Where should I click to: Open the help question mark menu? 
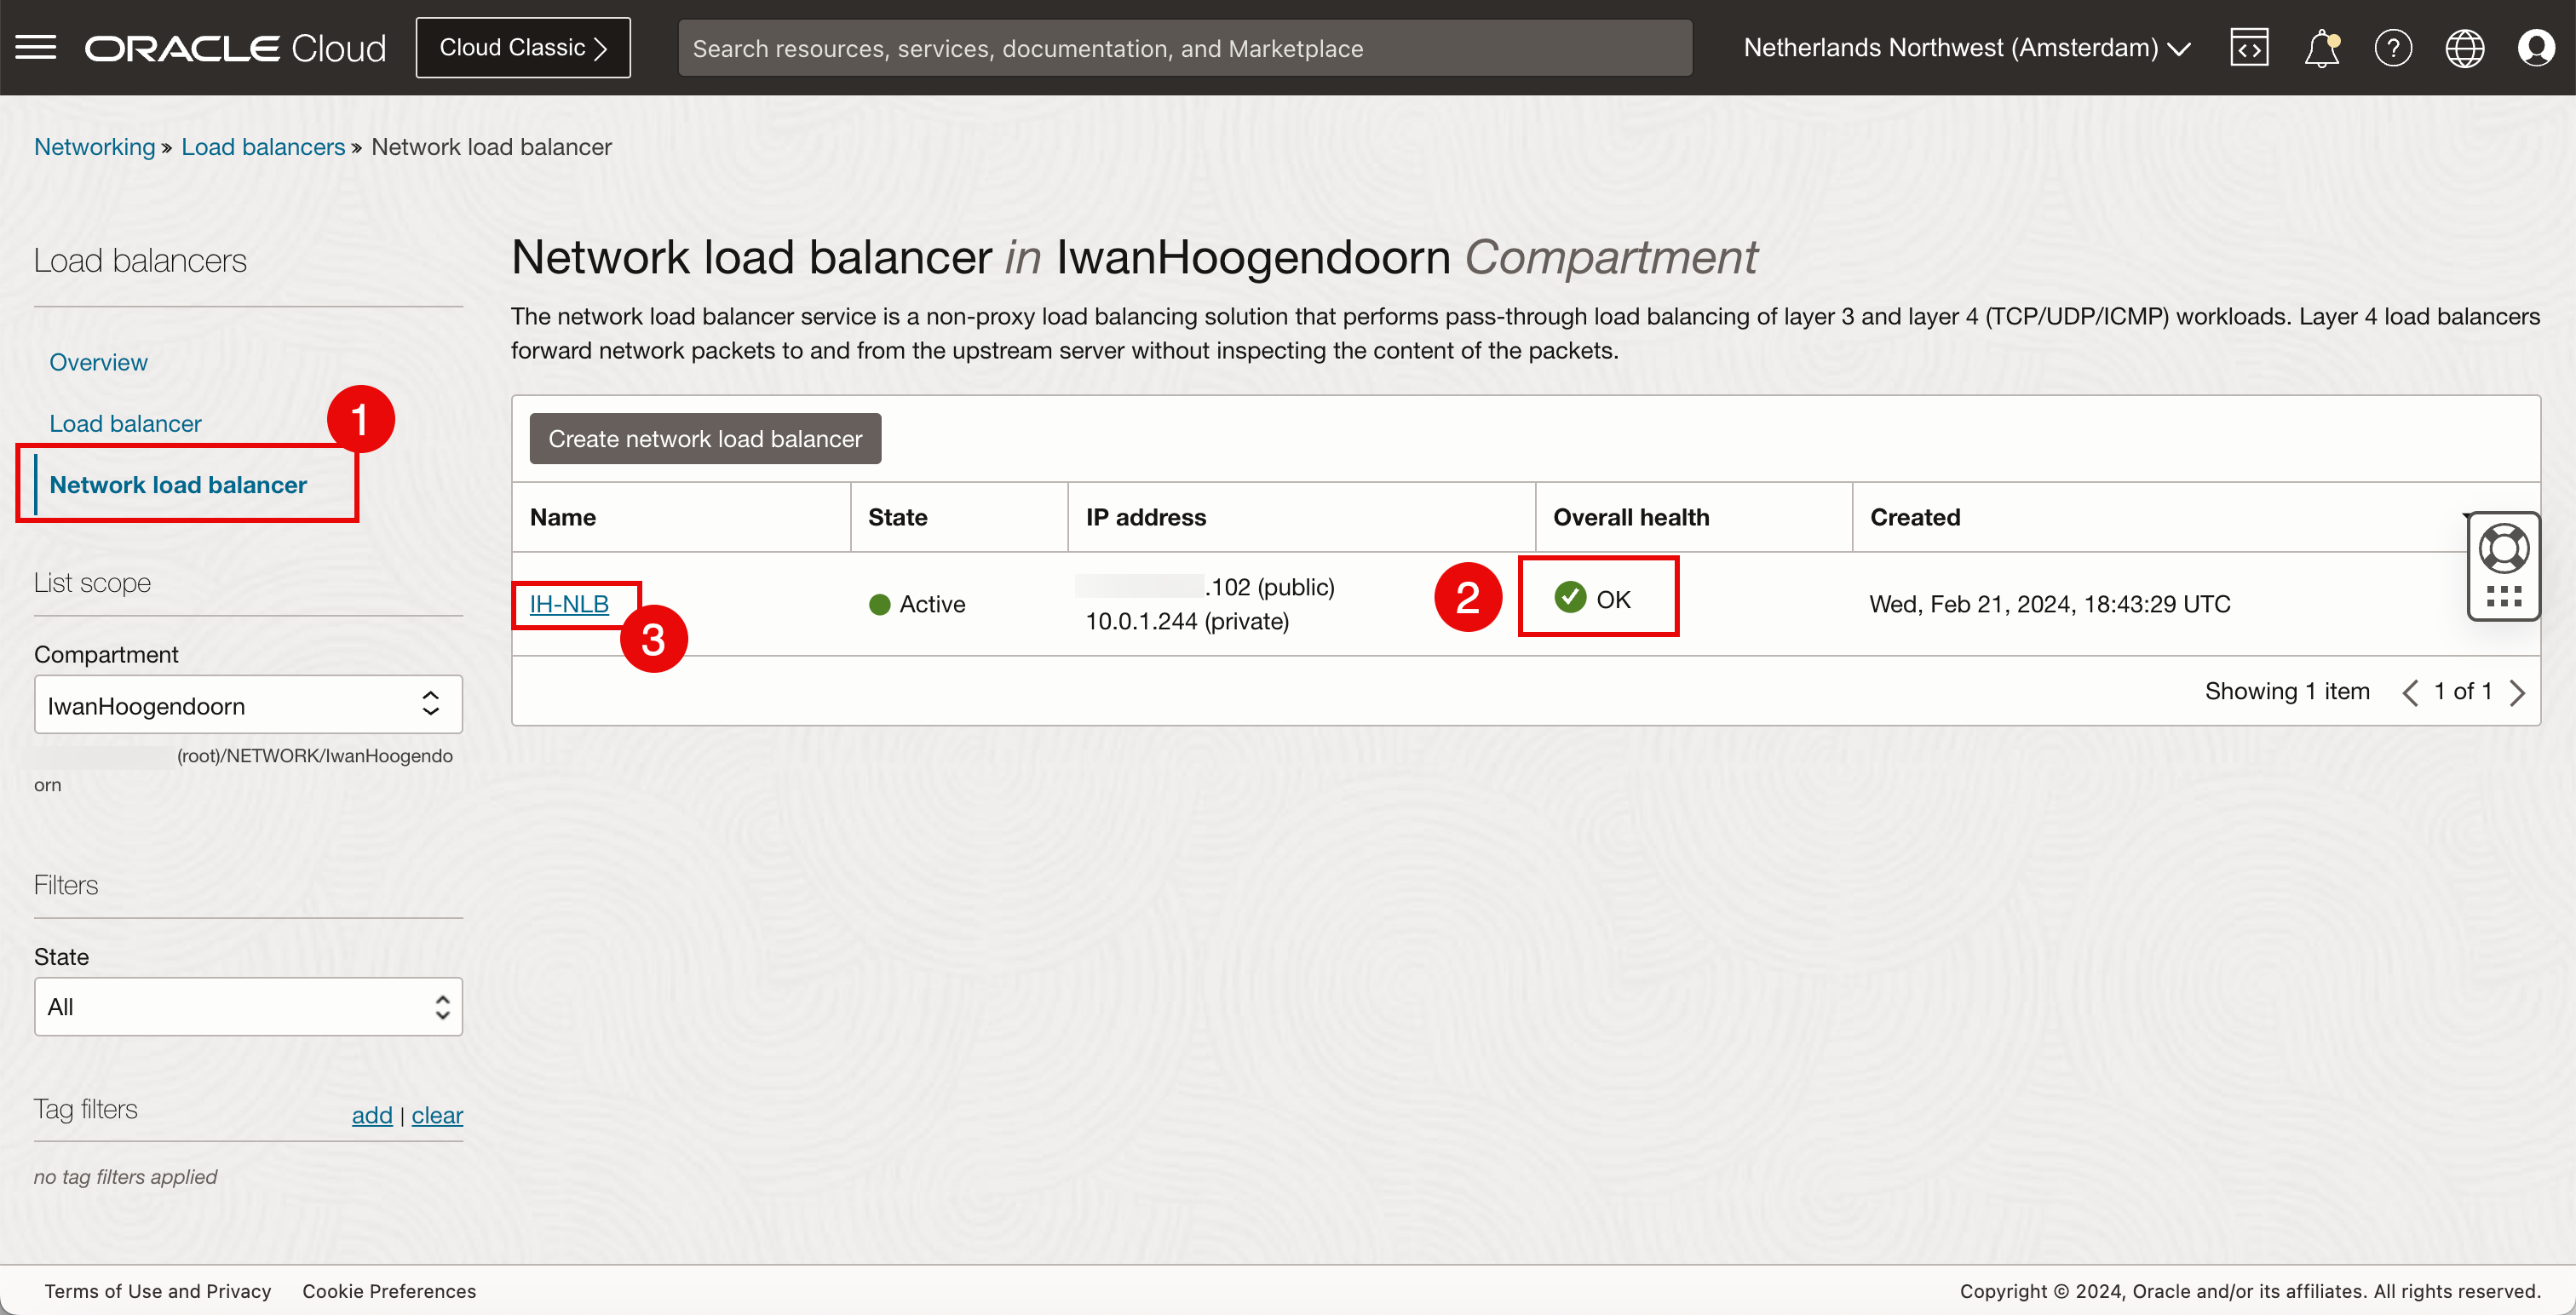tap(2392, 47)
